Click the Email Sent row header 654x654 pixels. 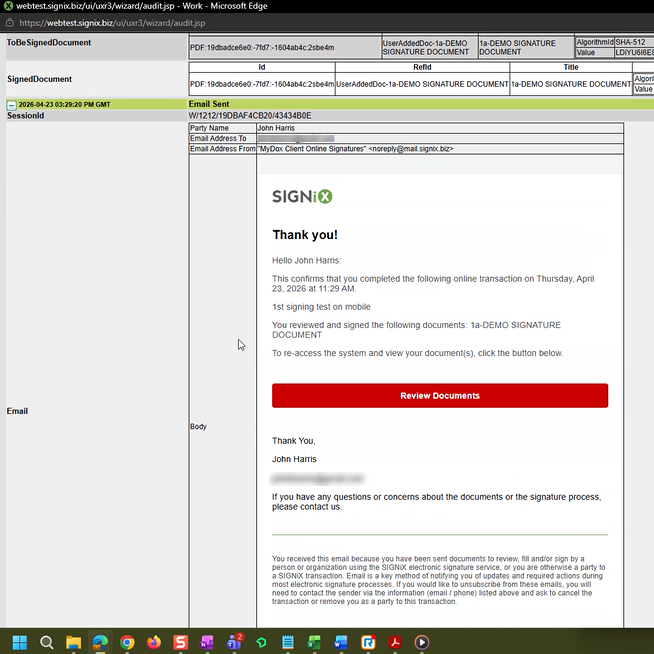click(x=210, y=104)
